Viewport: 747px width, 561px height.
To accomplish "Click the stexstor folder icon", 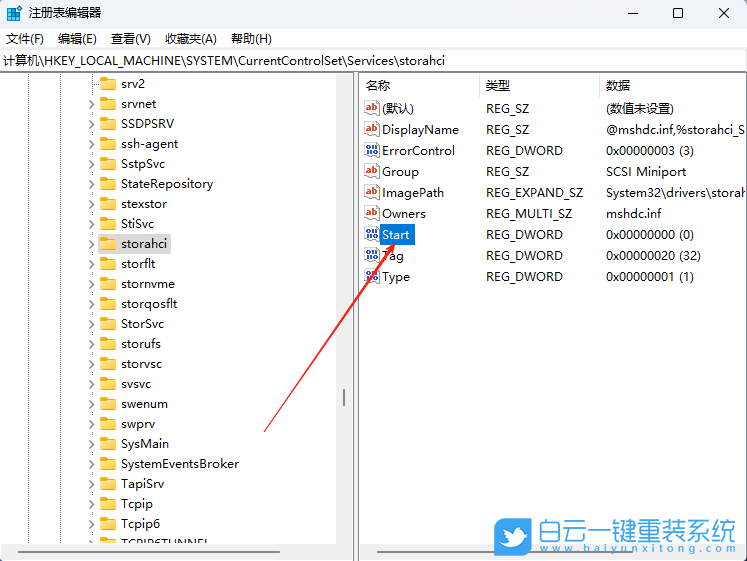I will pos(108,204).
